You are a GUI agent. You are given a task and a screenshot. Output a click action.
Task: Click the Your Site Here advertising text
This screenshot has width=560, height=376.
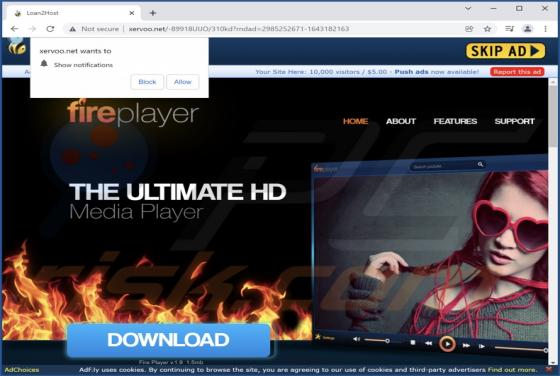(x=321, y=72)
